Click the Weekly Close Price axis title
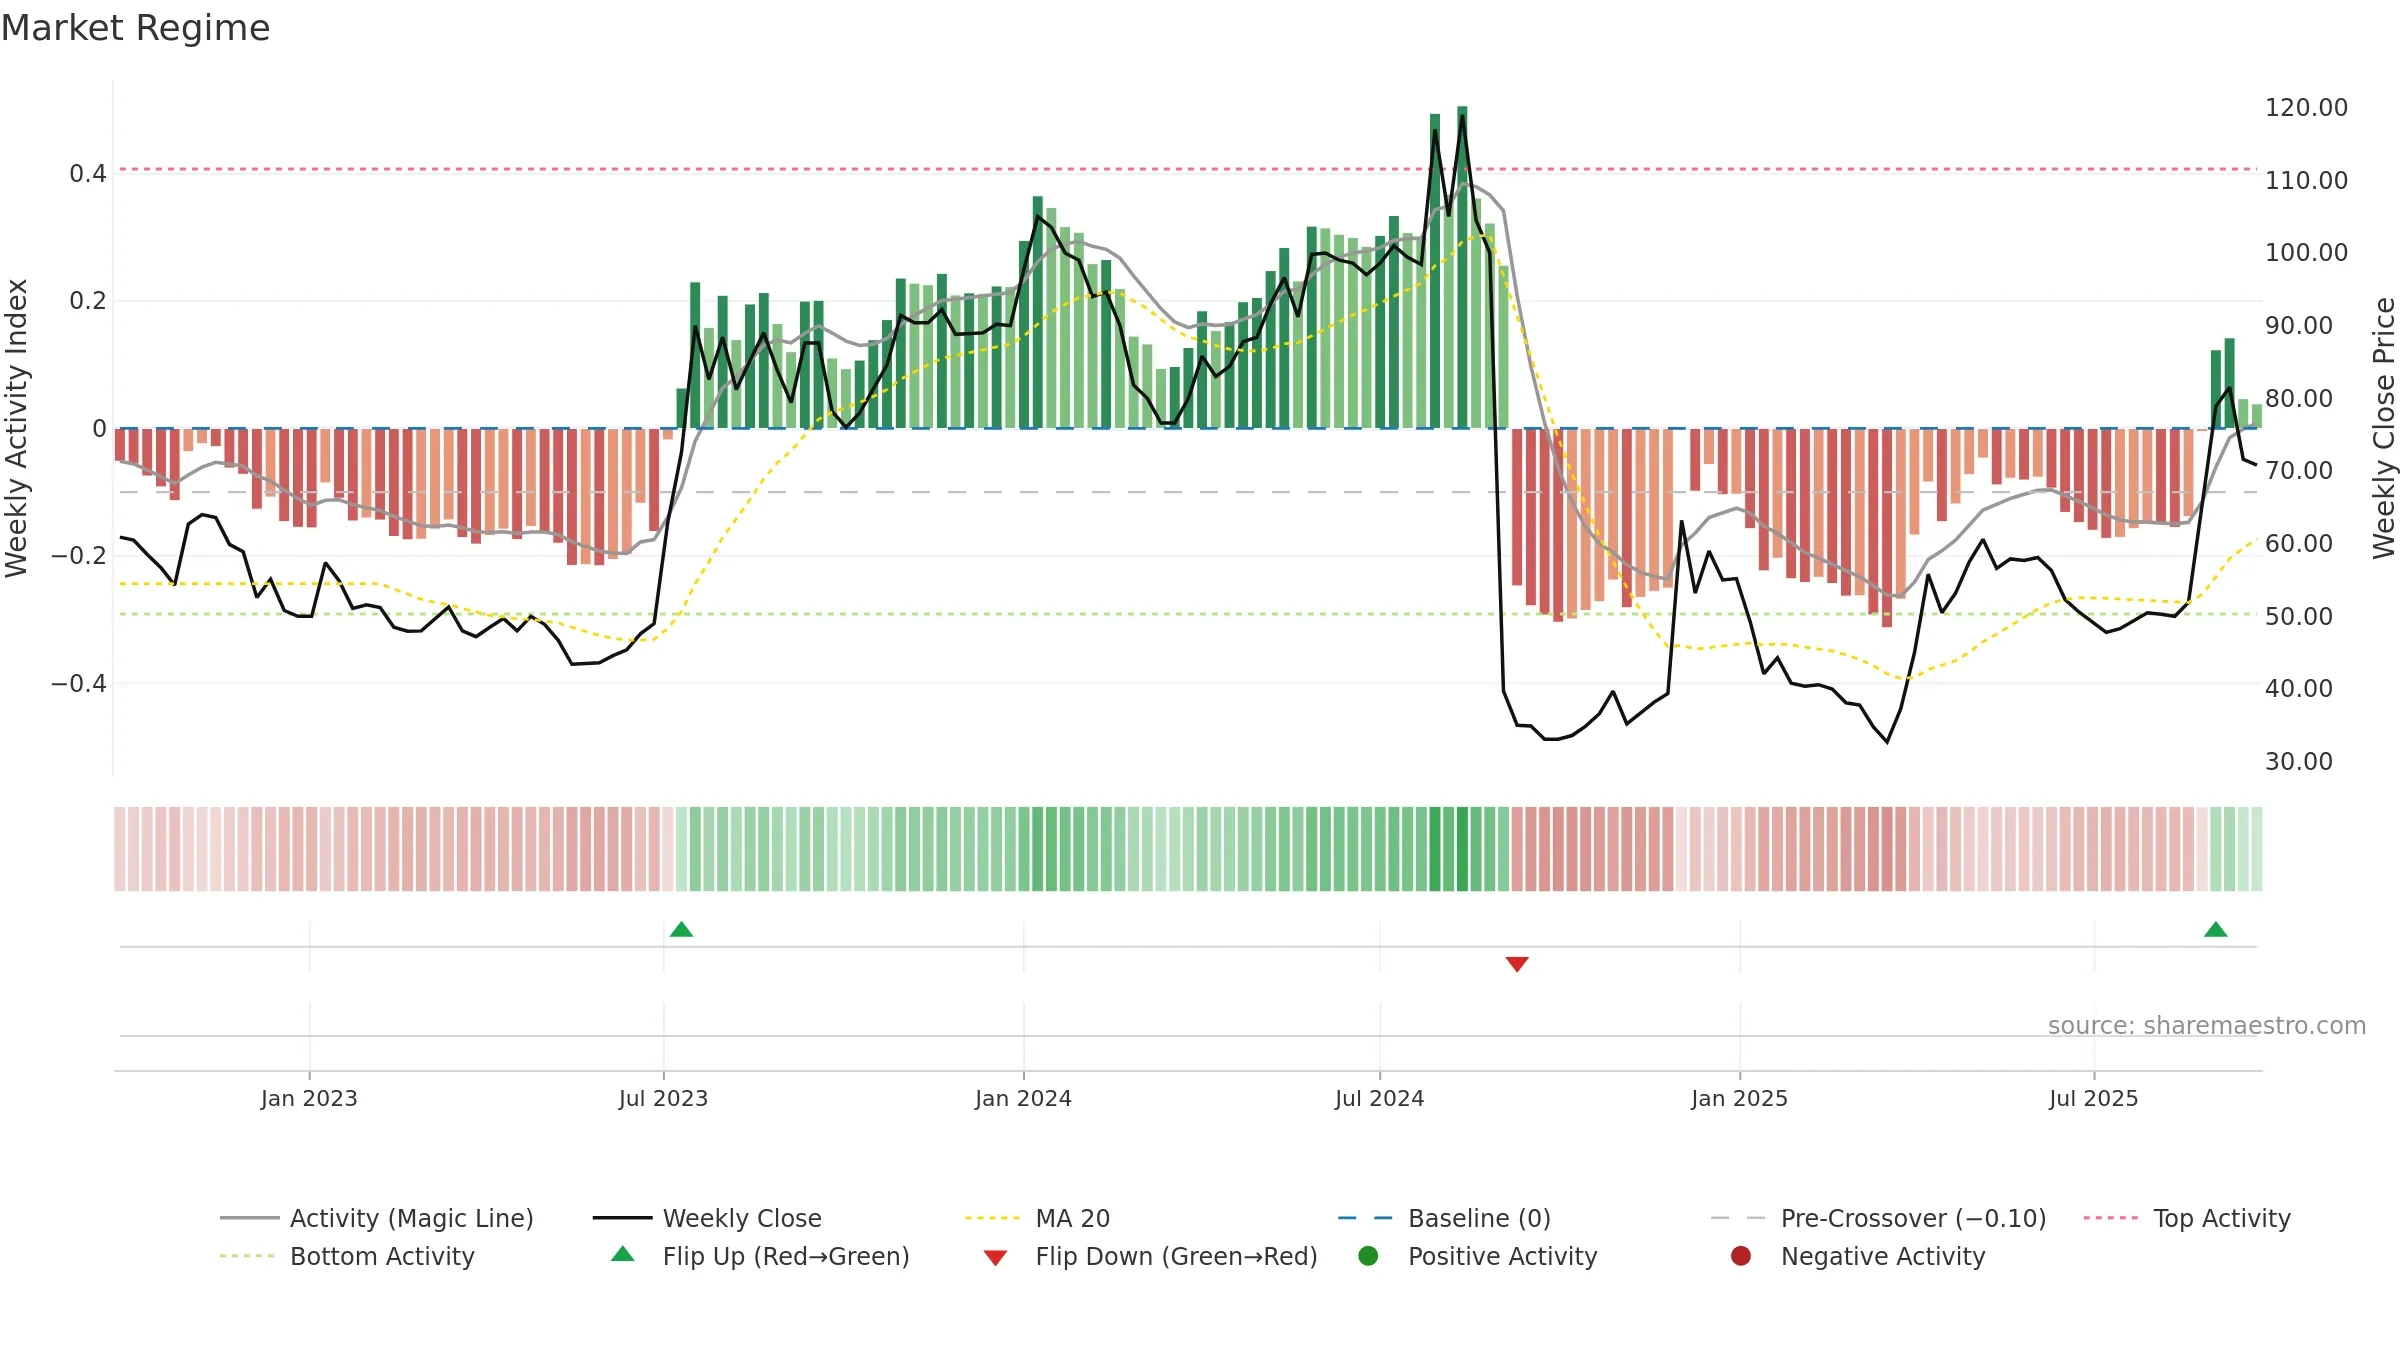 [x=2384, y=428]
